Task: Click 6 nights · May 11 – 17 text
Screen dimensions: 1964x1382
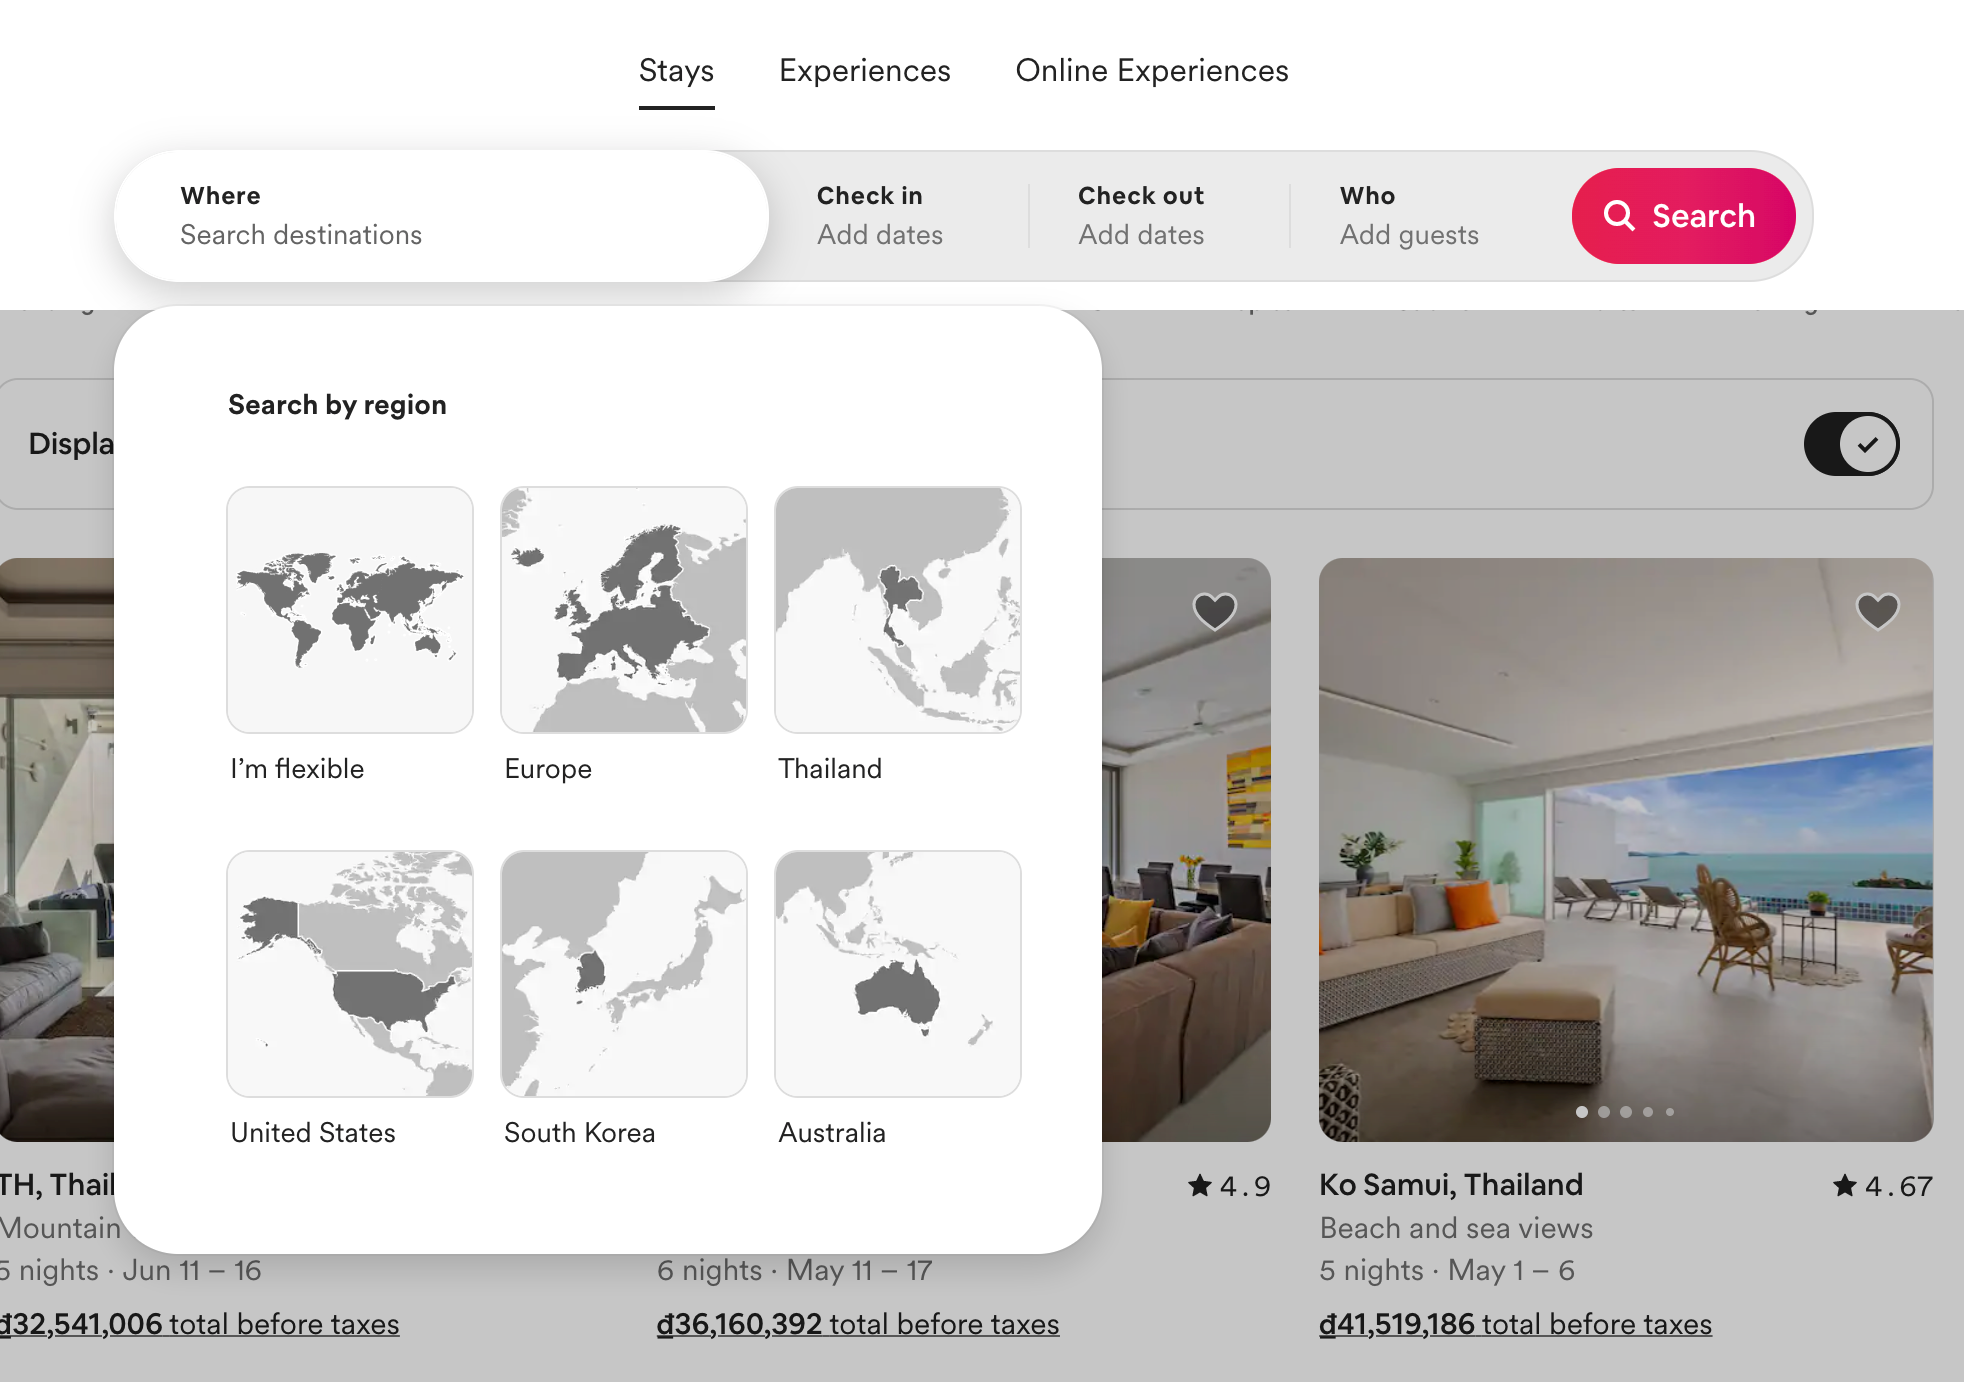Action: (794, 1270)
